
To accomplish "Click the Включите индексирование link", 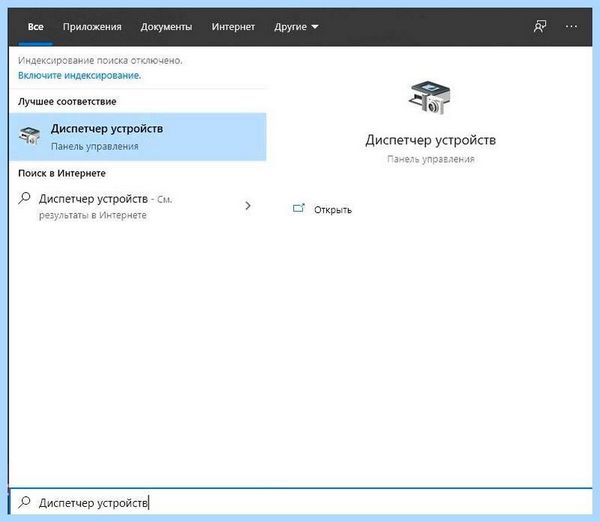I will (x=80, y=75).
